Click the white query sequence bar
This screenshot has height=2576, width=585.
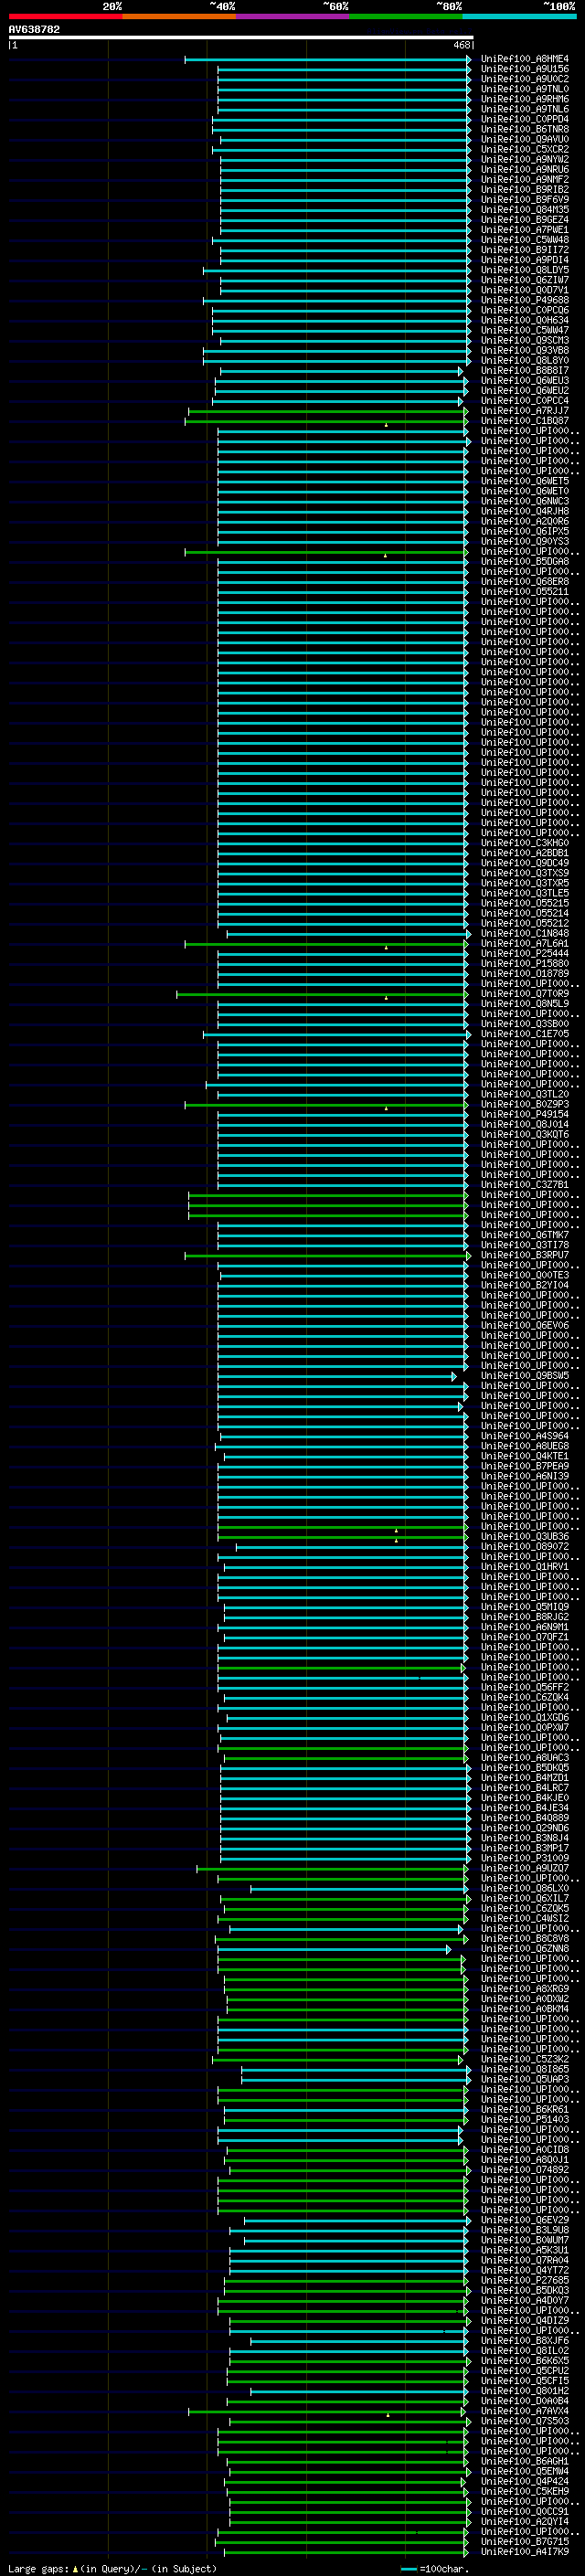241,38
